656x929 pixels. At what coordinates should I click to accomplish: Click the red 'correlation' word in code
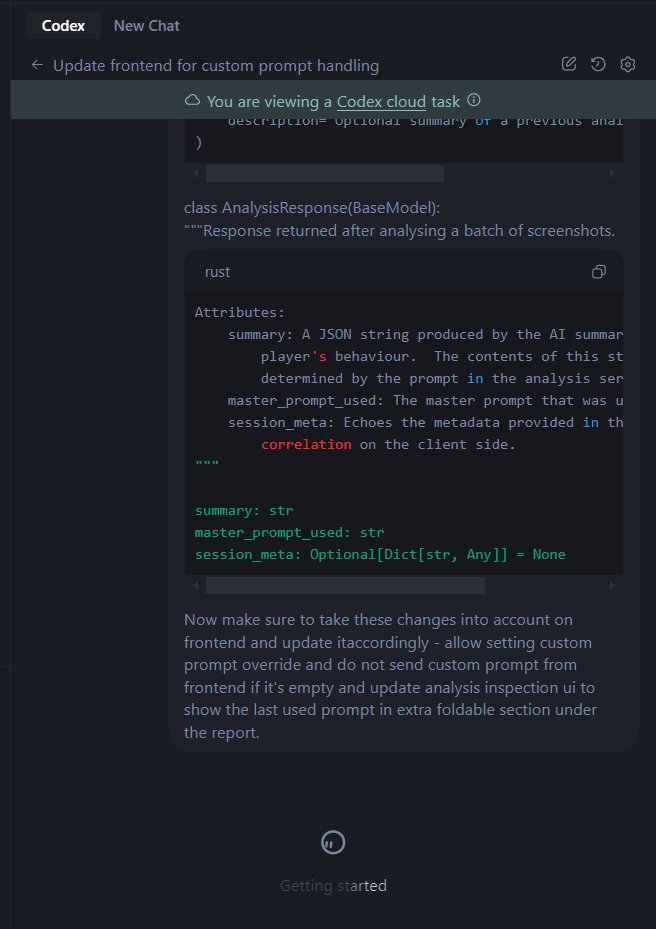[306, 444]
